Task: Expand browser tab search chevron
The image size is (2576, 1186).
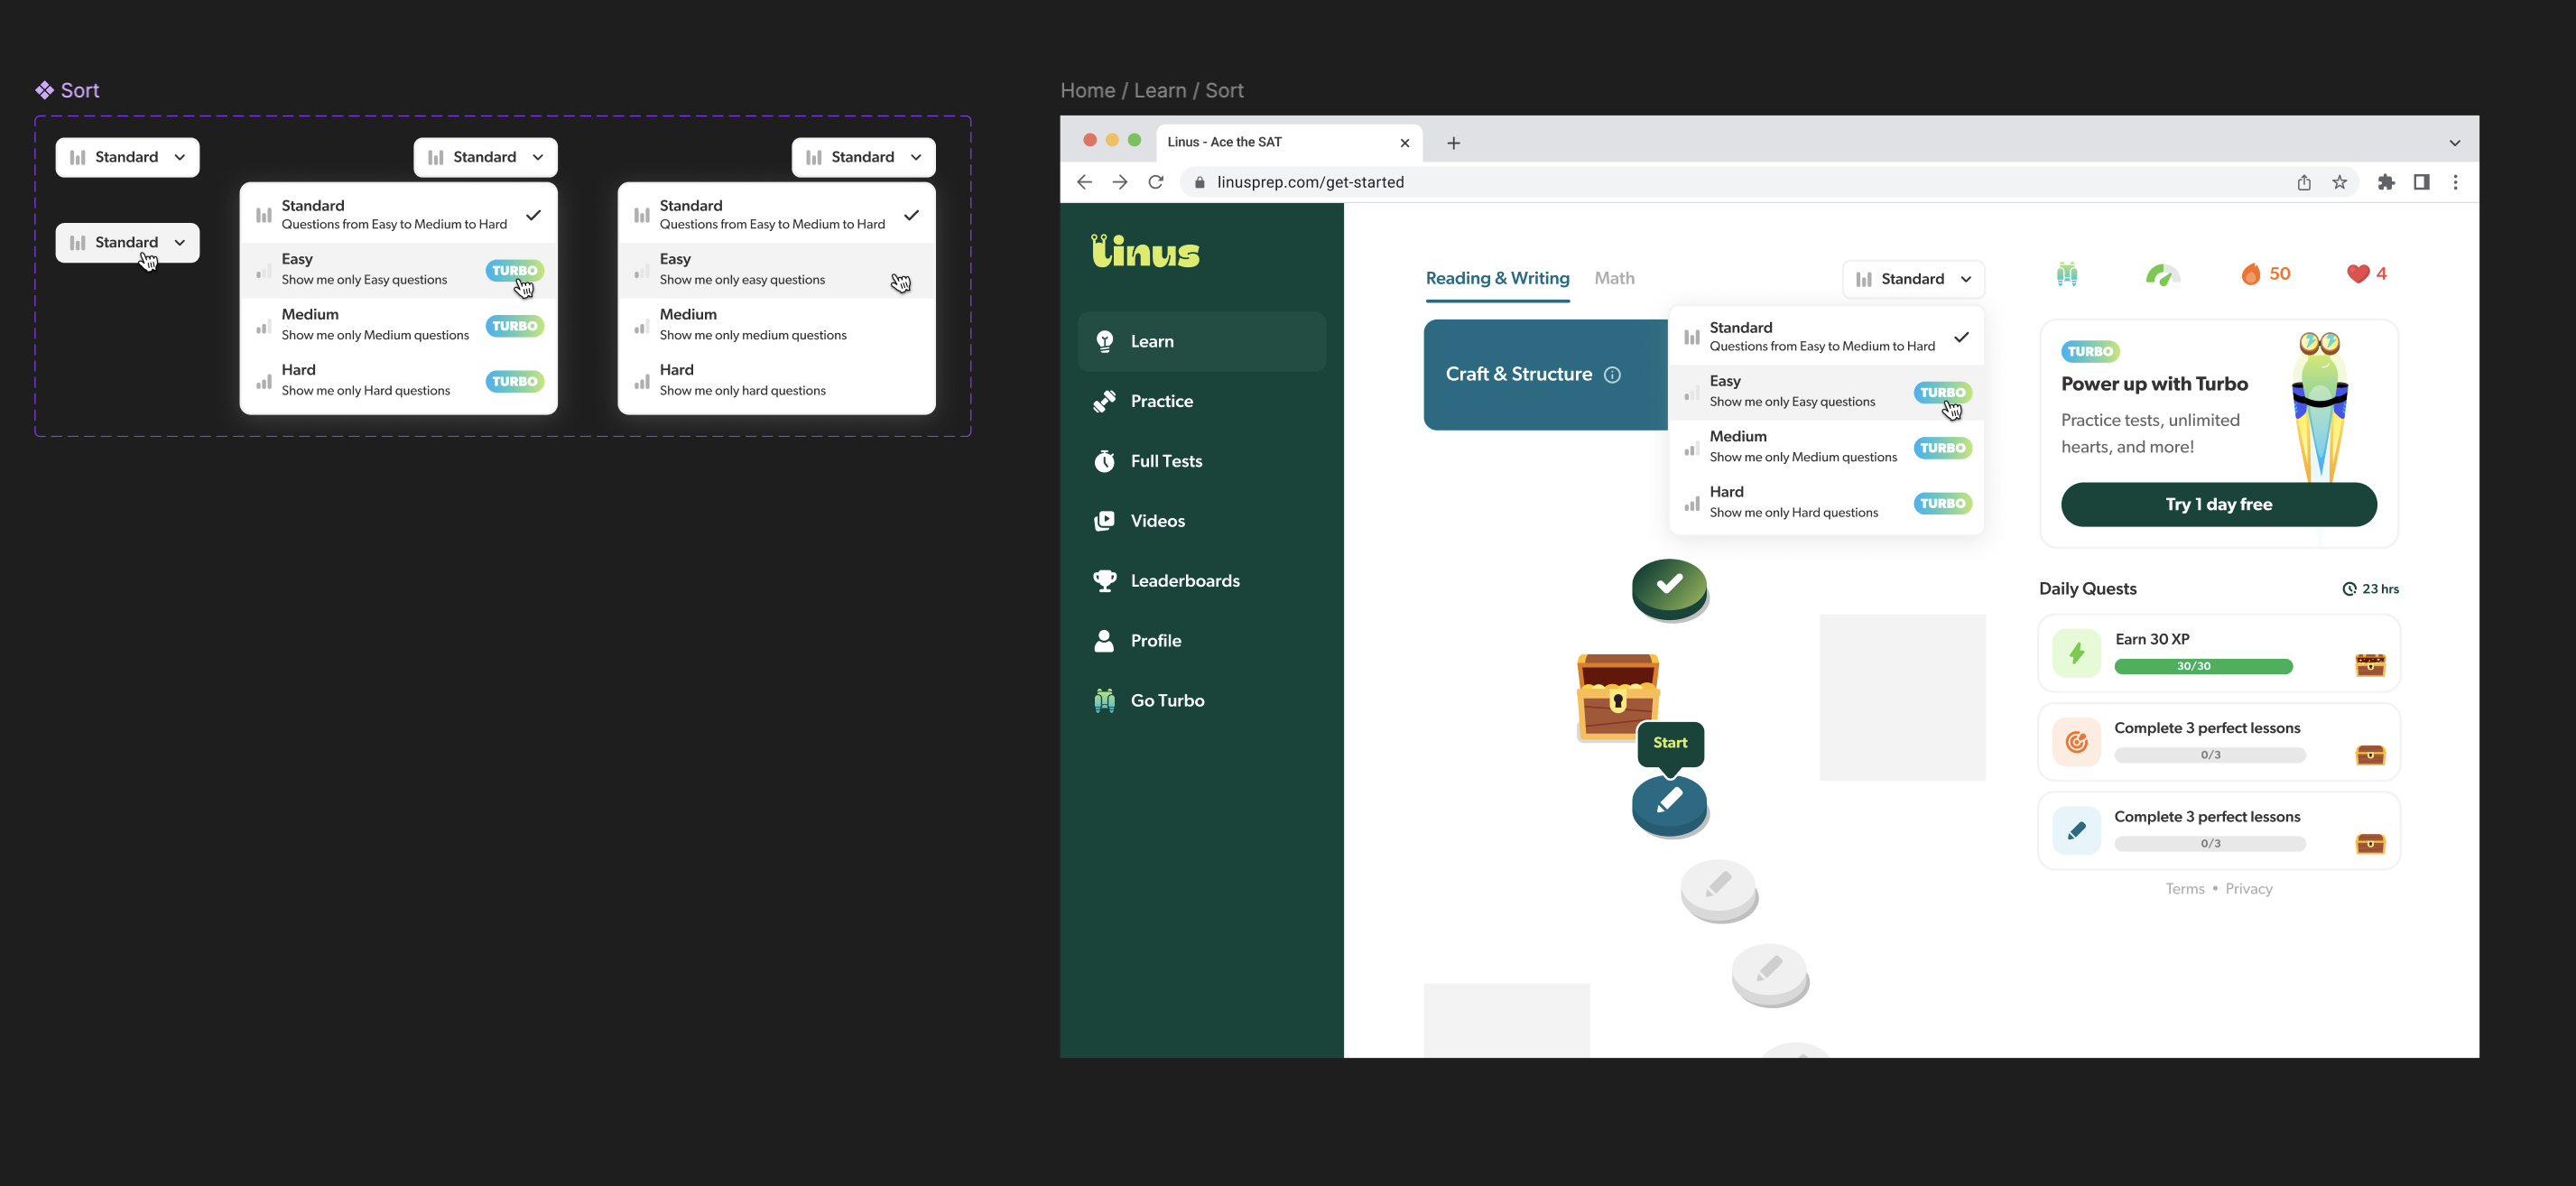Action: [x=2454, y=143]
